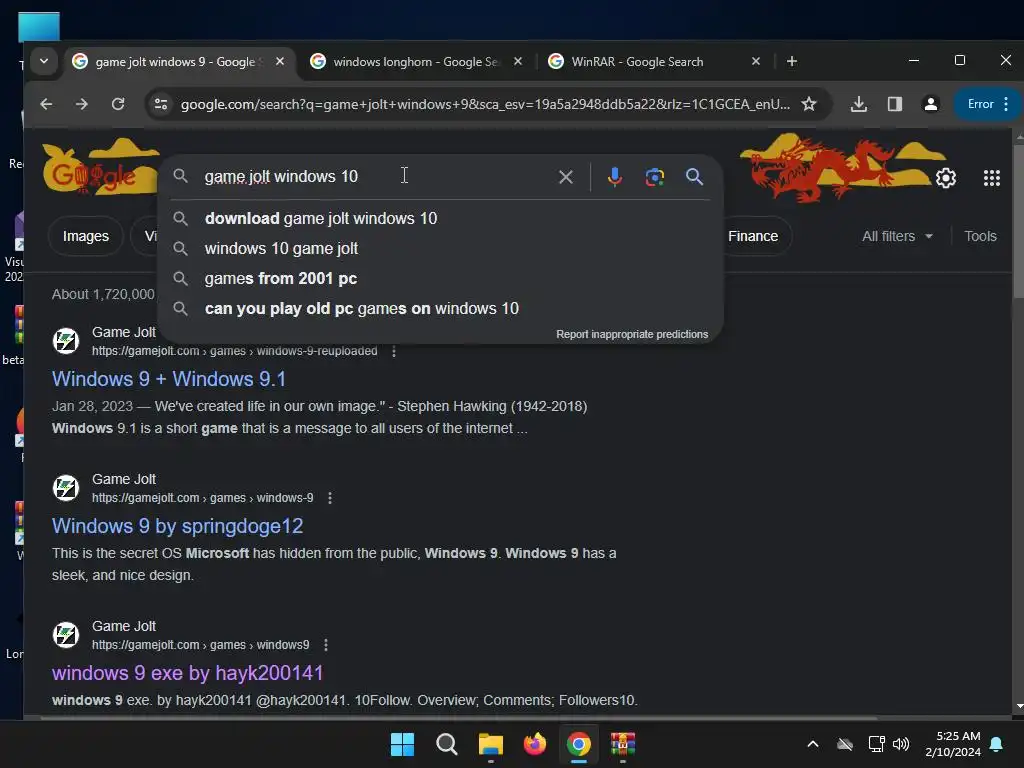Click Game Jolt favicon above springdoge12 result
Screen dimensions: 1024x768
point(66,488)
